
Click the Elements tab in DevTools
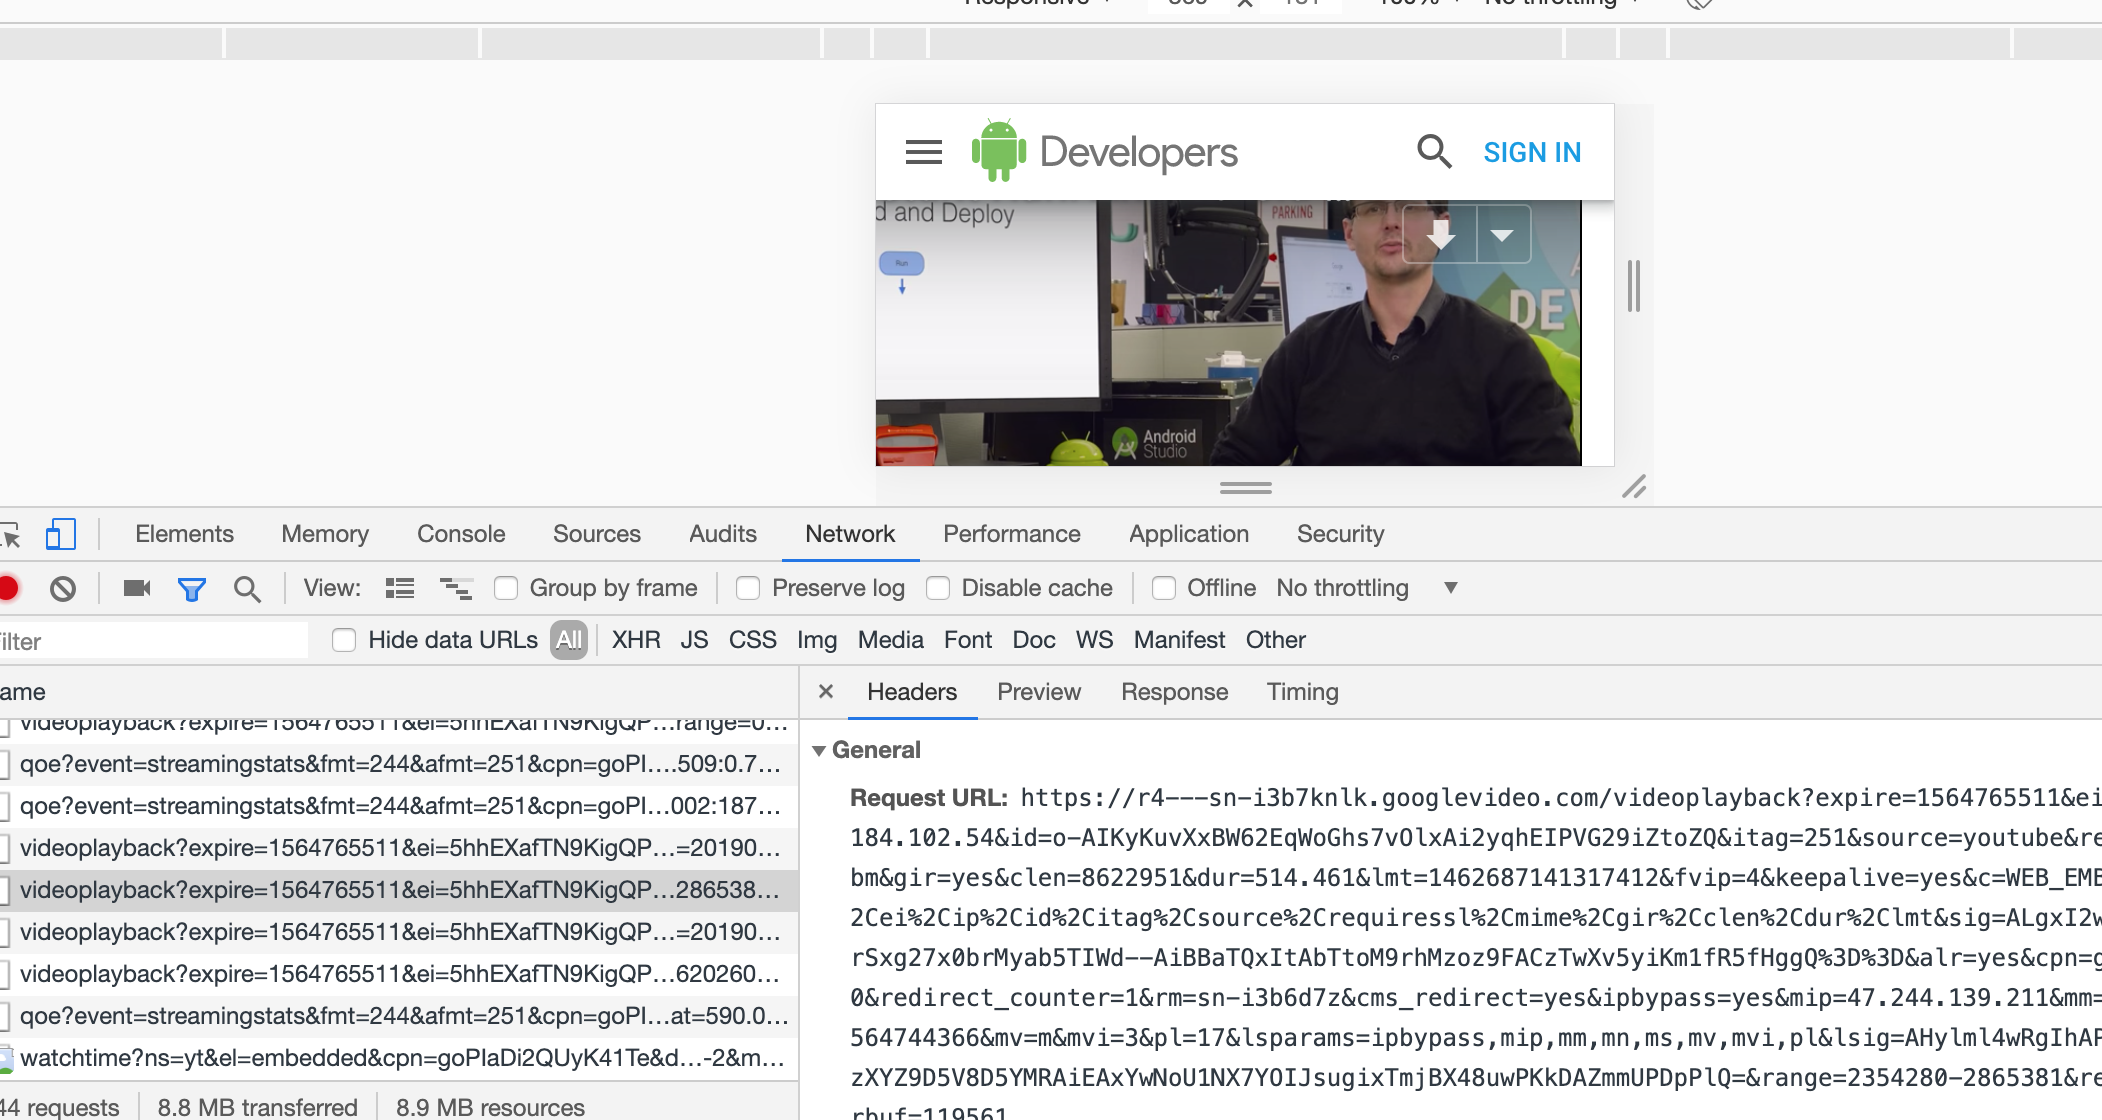click(x=185, y=534)
